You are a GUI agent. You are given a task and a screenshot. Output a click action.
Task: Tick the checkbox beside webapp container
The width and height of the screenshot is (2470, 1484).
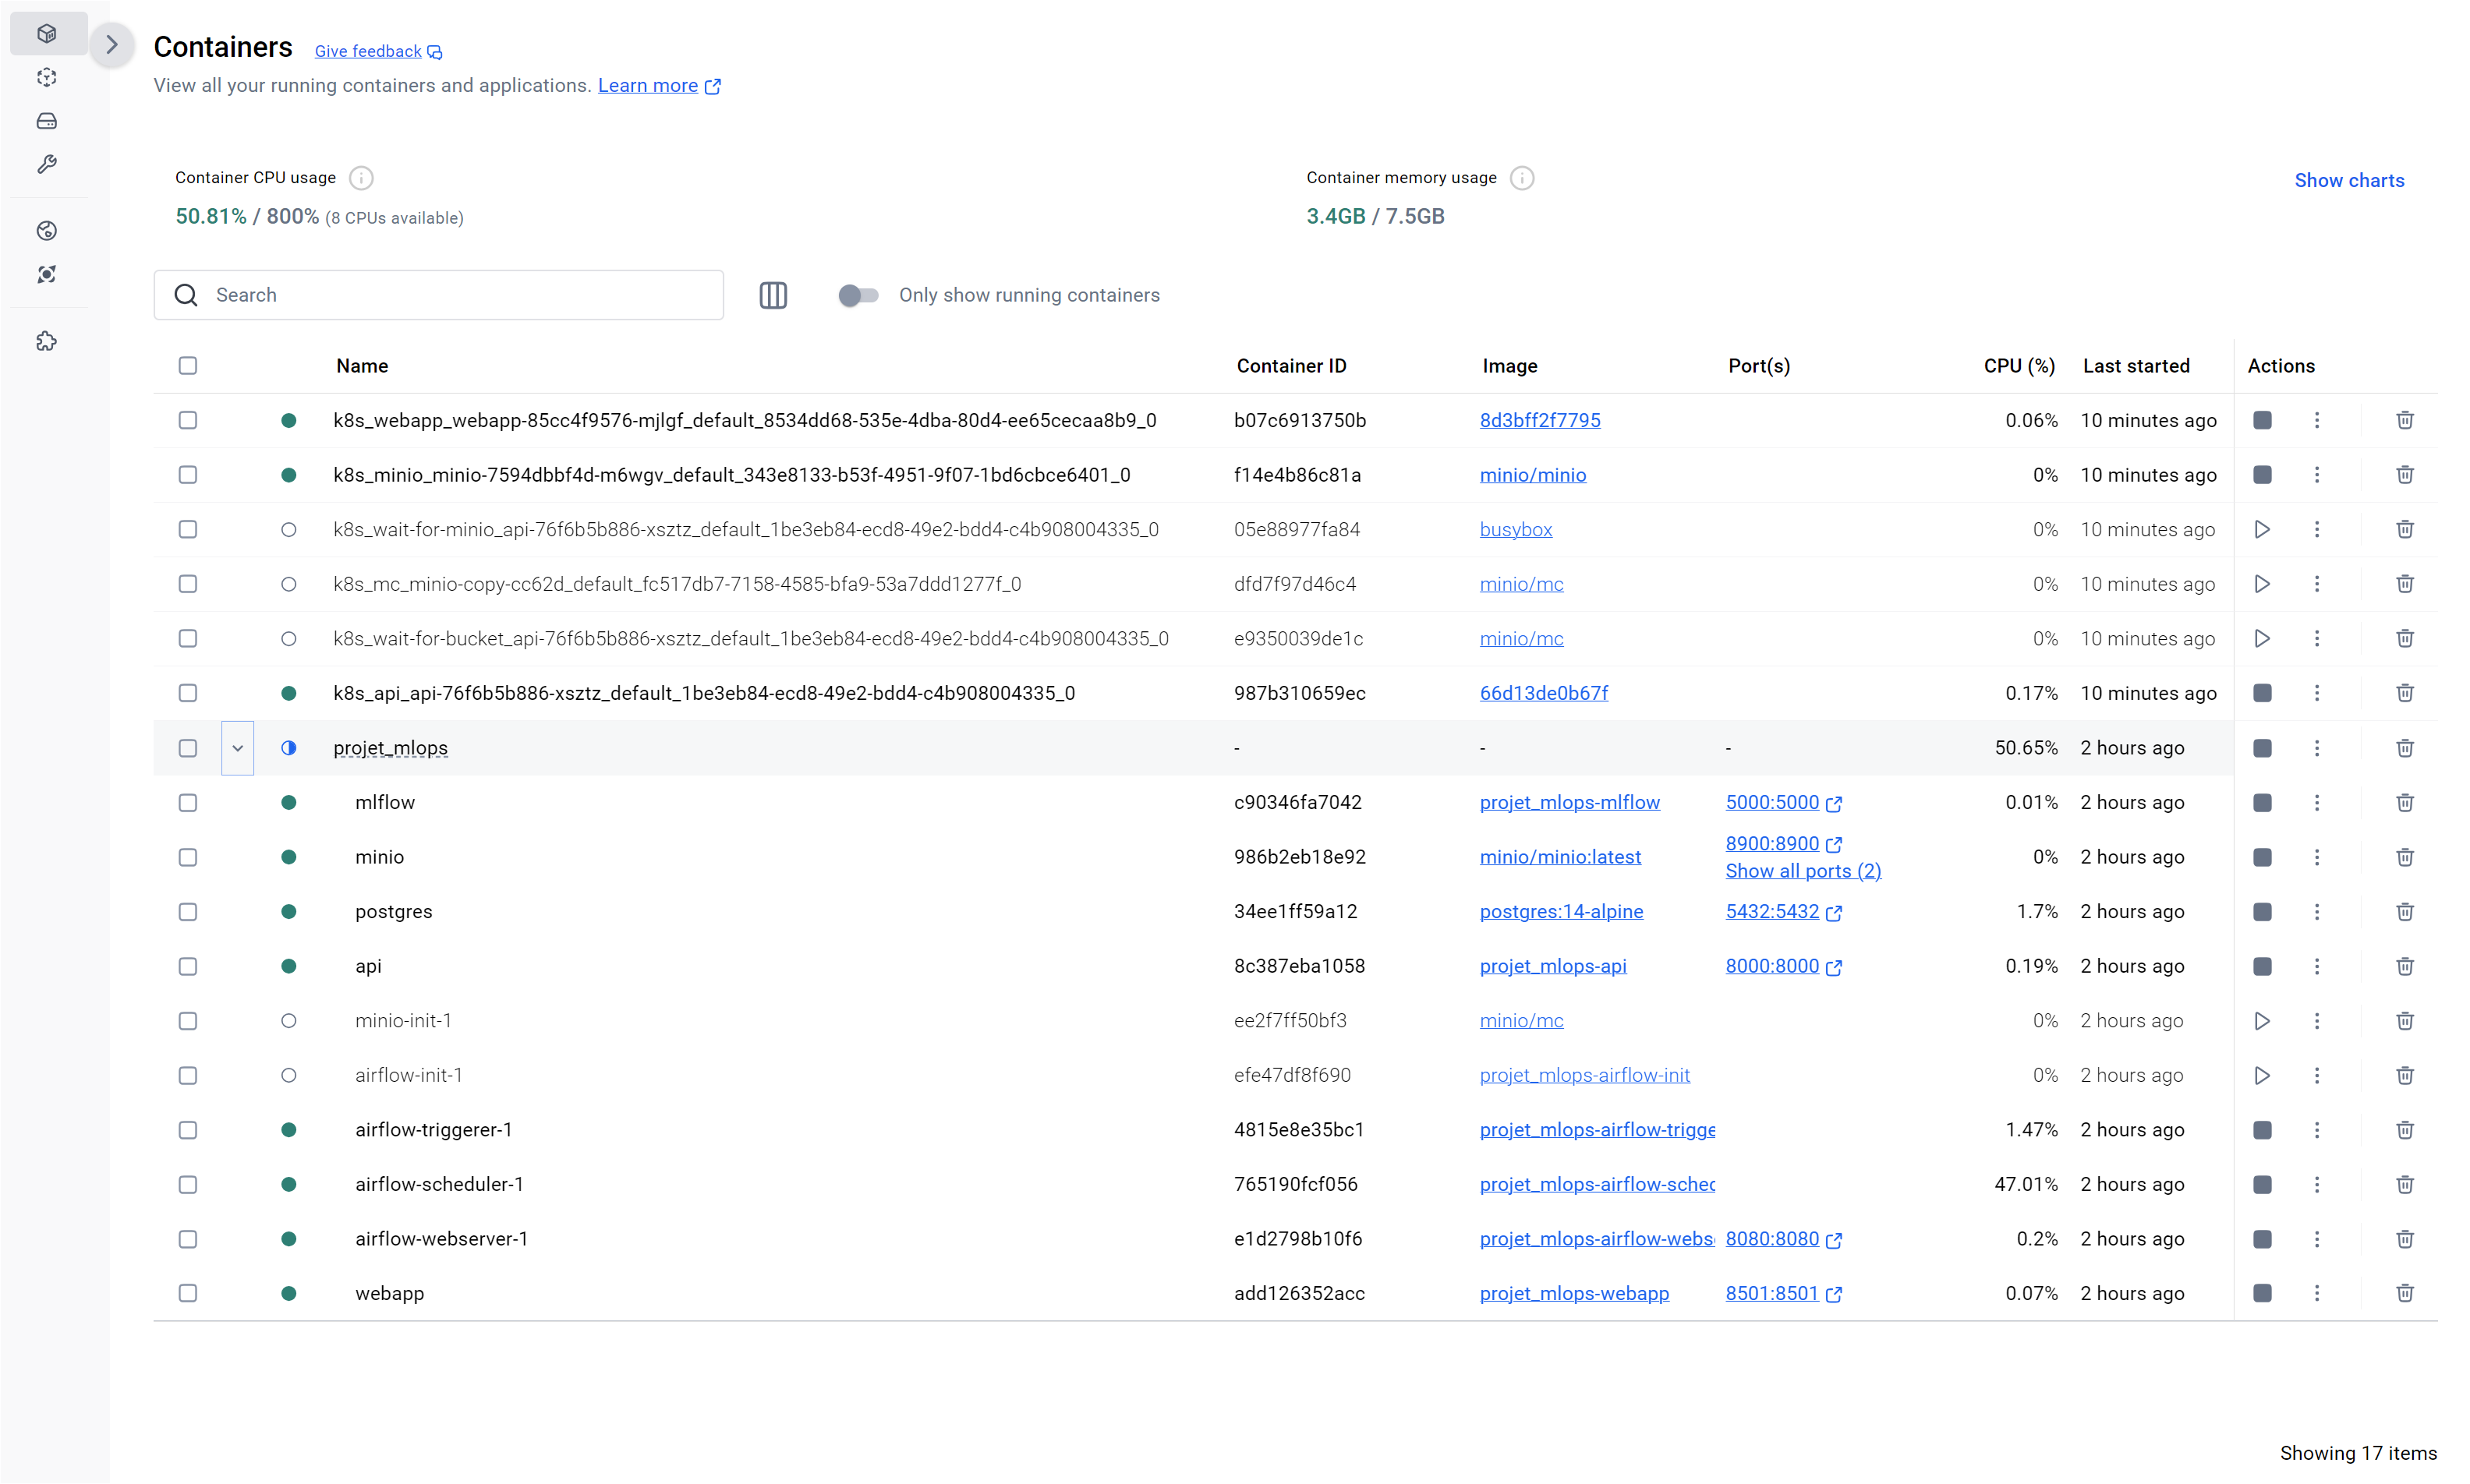[x=188, y=1293]
